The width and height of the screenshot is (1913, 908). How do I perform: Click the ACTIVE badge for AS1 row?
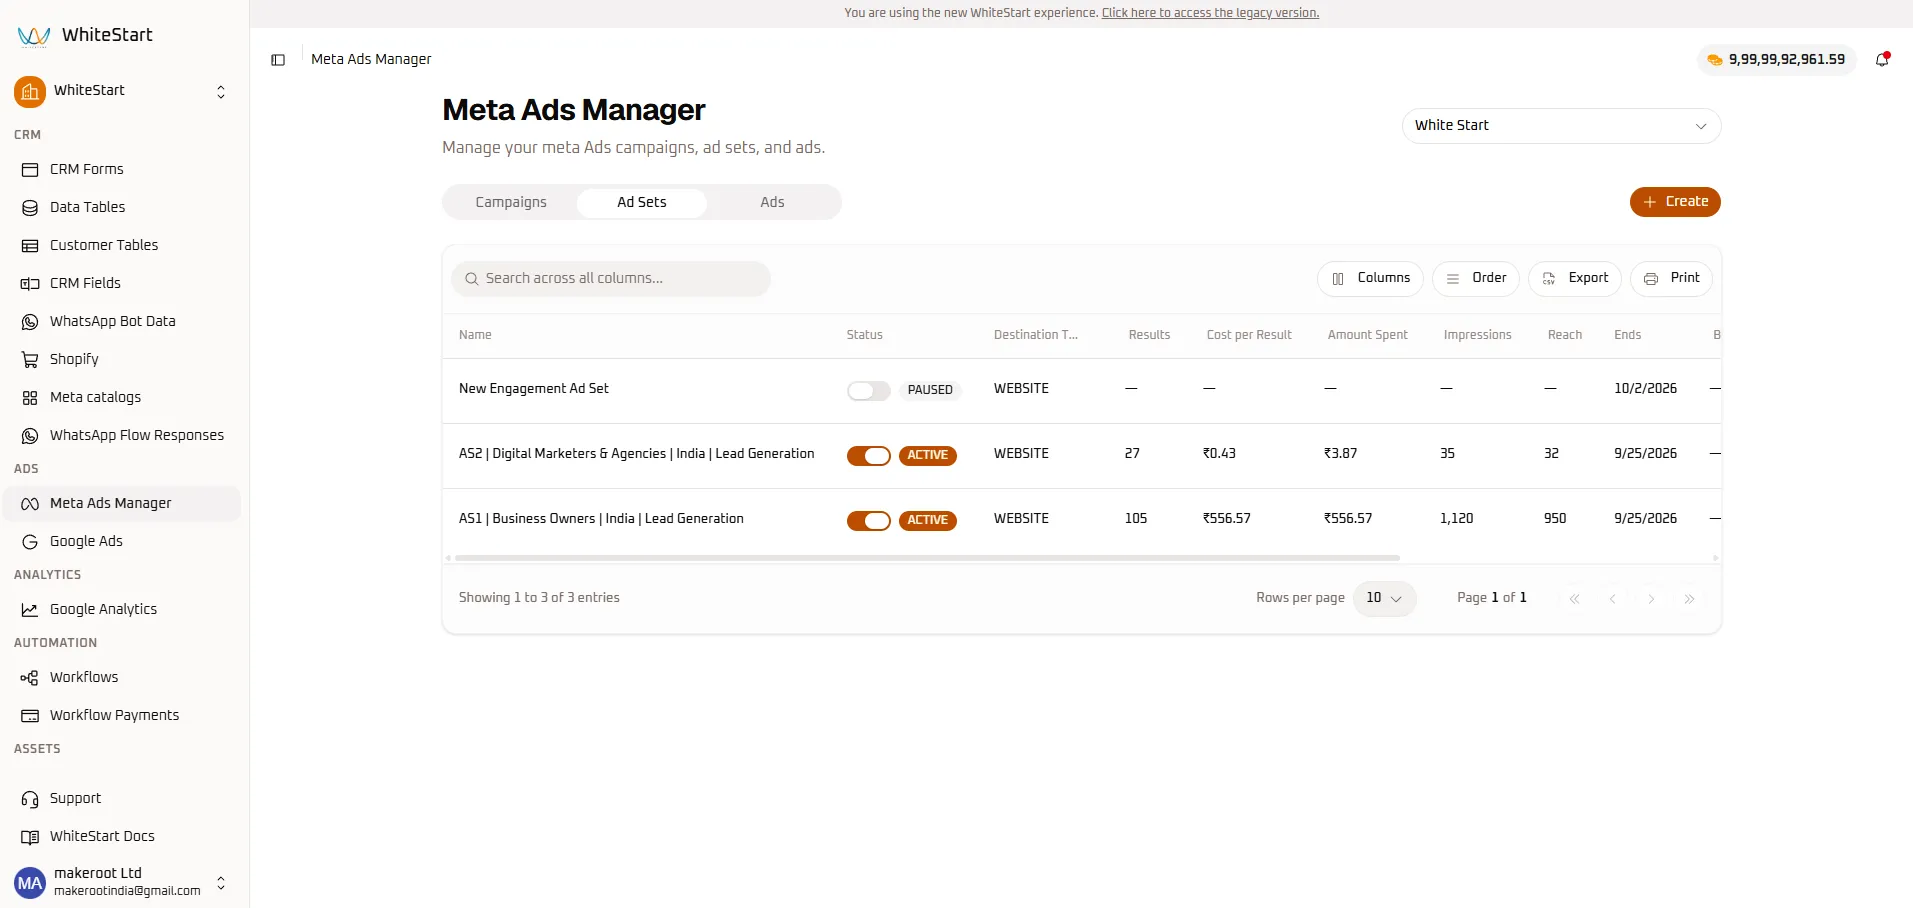click(x=928, y=520)
